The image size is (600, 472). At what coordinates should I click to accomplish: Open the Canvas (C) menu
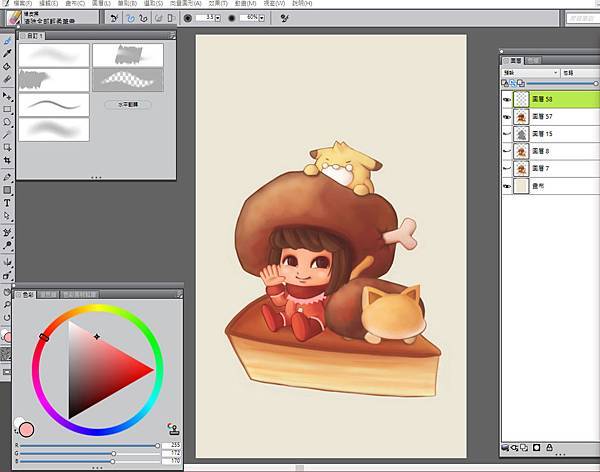click(75, 3)
